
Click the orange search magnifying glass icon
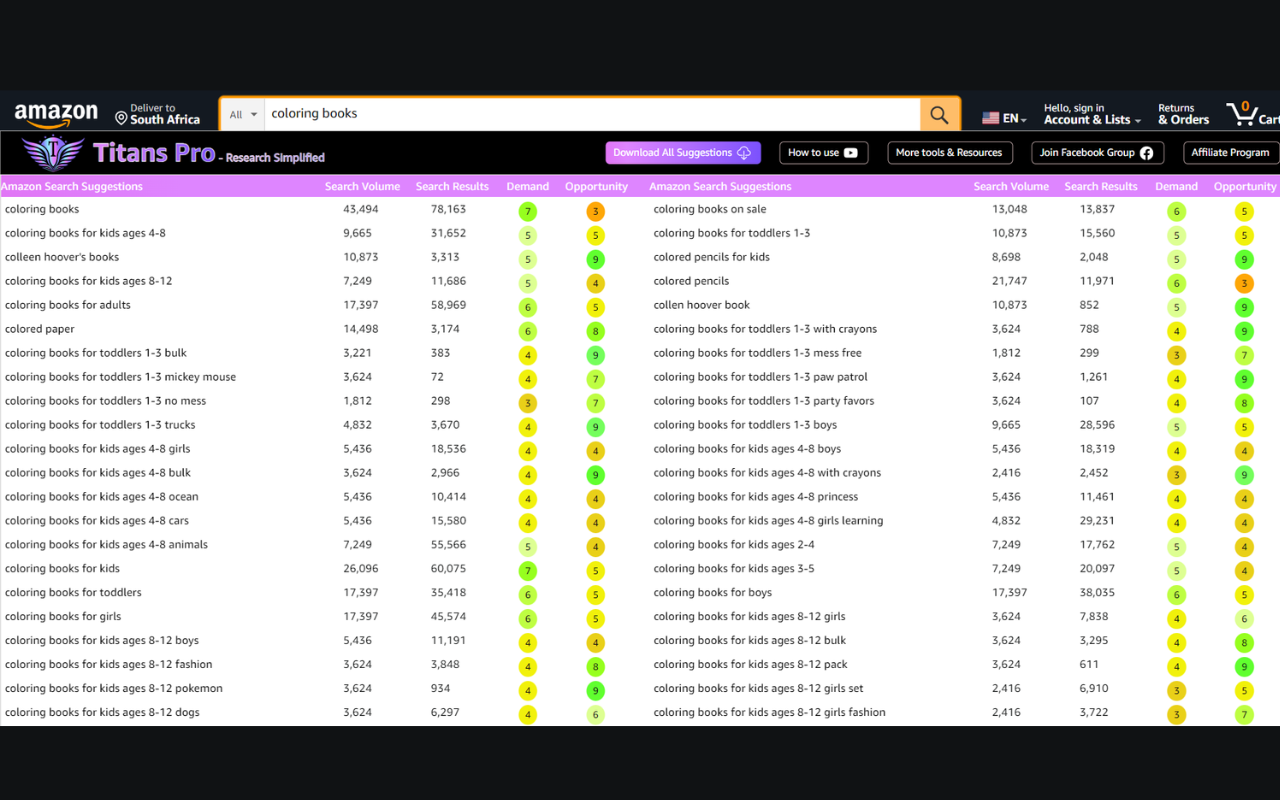938,114
